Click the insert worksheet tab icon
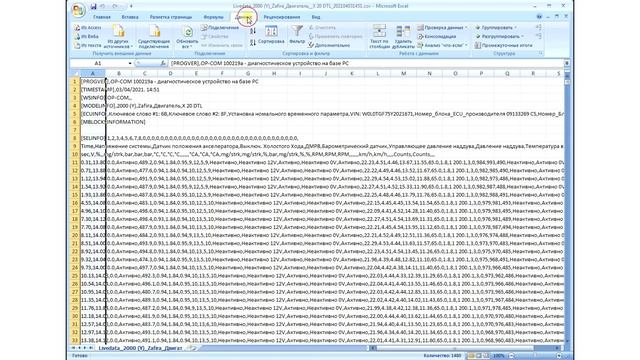This screenshot has height=360, width=640. (x=192, y=348)
